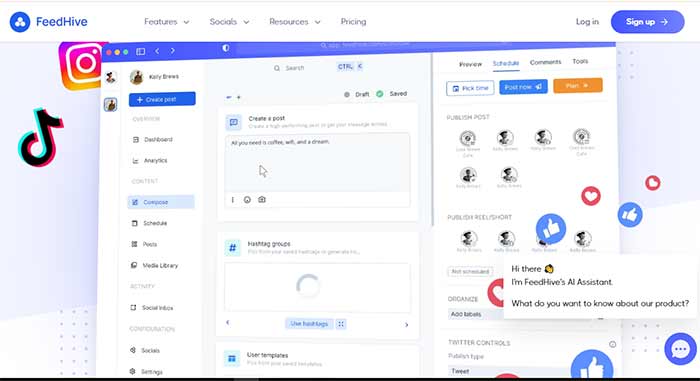
Task: Select Compose in the sidebar
Action: [161, 202]
